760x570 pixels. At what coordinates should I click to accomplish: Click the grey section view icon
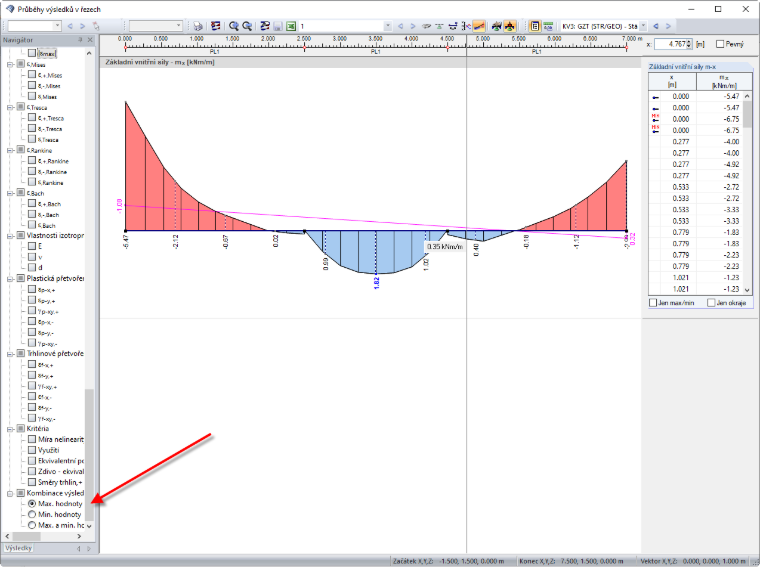[427, 26]
